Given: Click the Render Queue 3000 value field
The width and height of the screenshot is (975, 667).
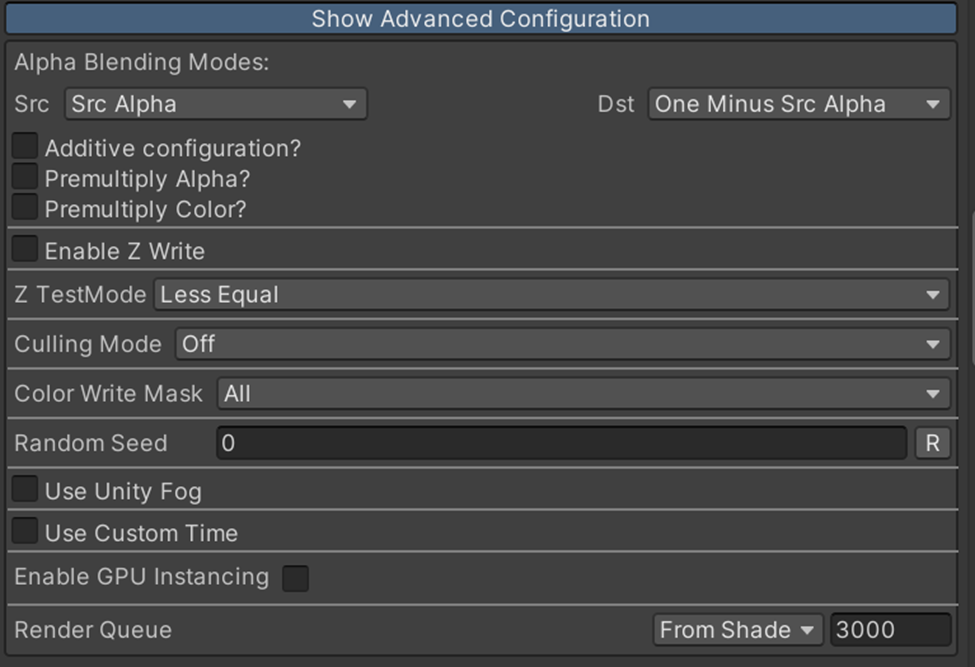Looking at the screenshot, I should [x=890, y=630].
